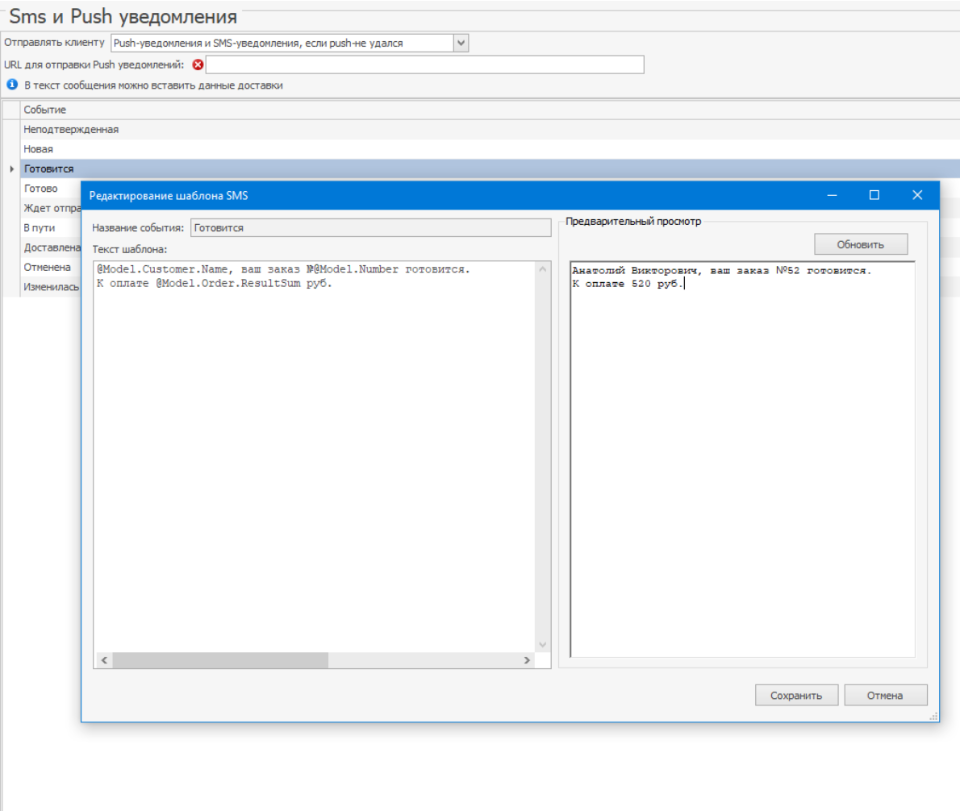Click the 'Событие' column header

45,109
